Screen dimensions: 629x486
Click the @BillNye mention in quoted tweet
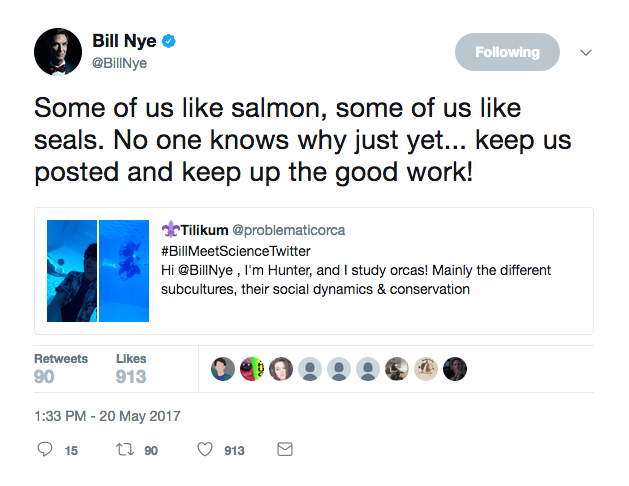tap(204, 270)
